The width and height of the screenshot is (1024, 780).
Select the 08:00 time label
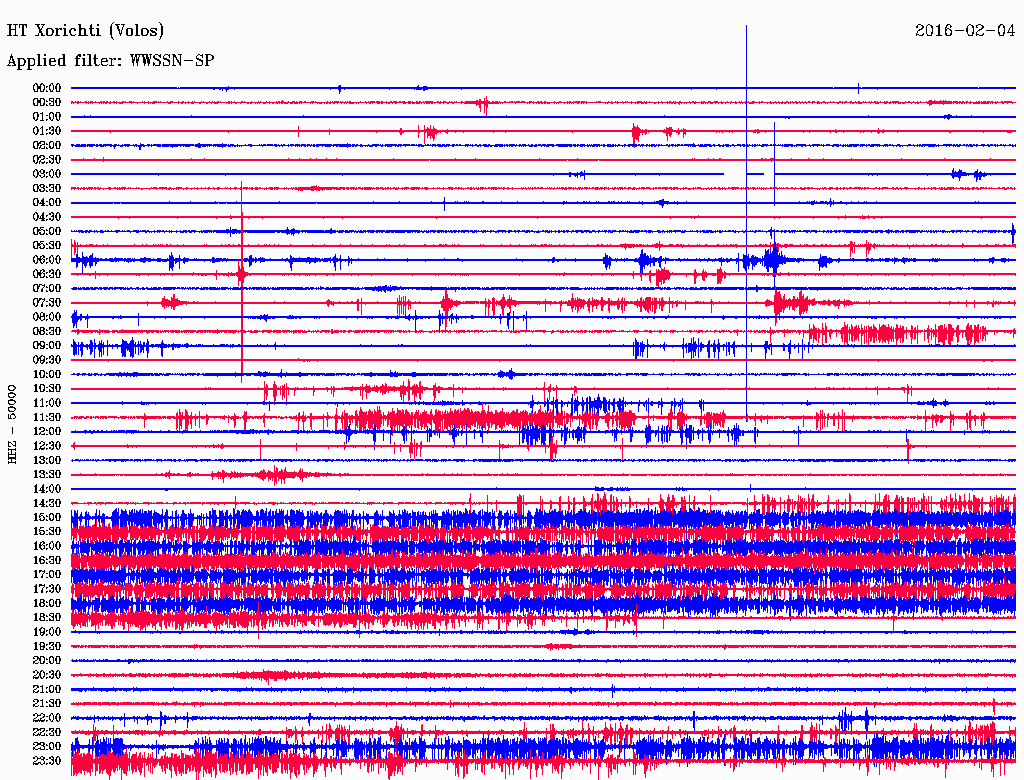pyautogui.click(x=47, y=317)
